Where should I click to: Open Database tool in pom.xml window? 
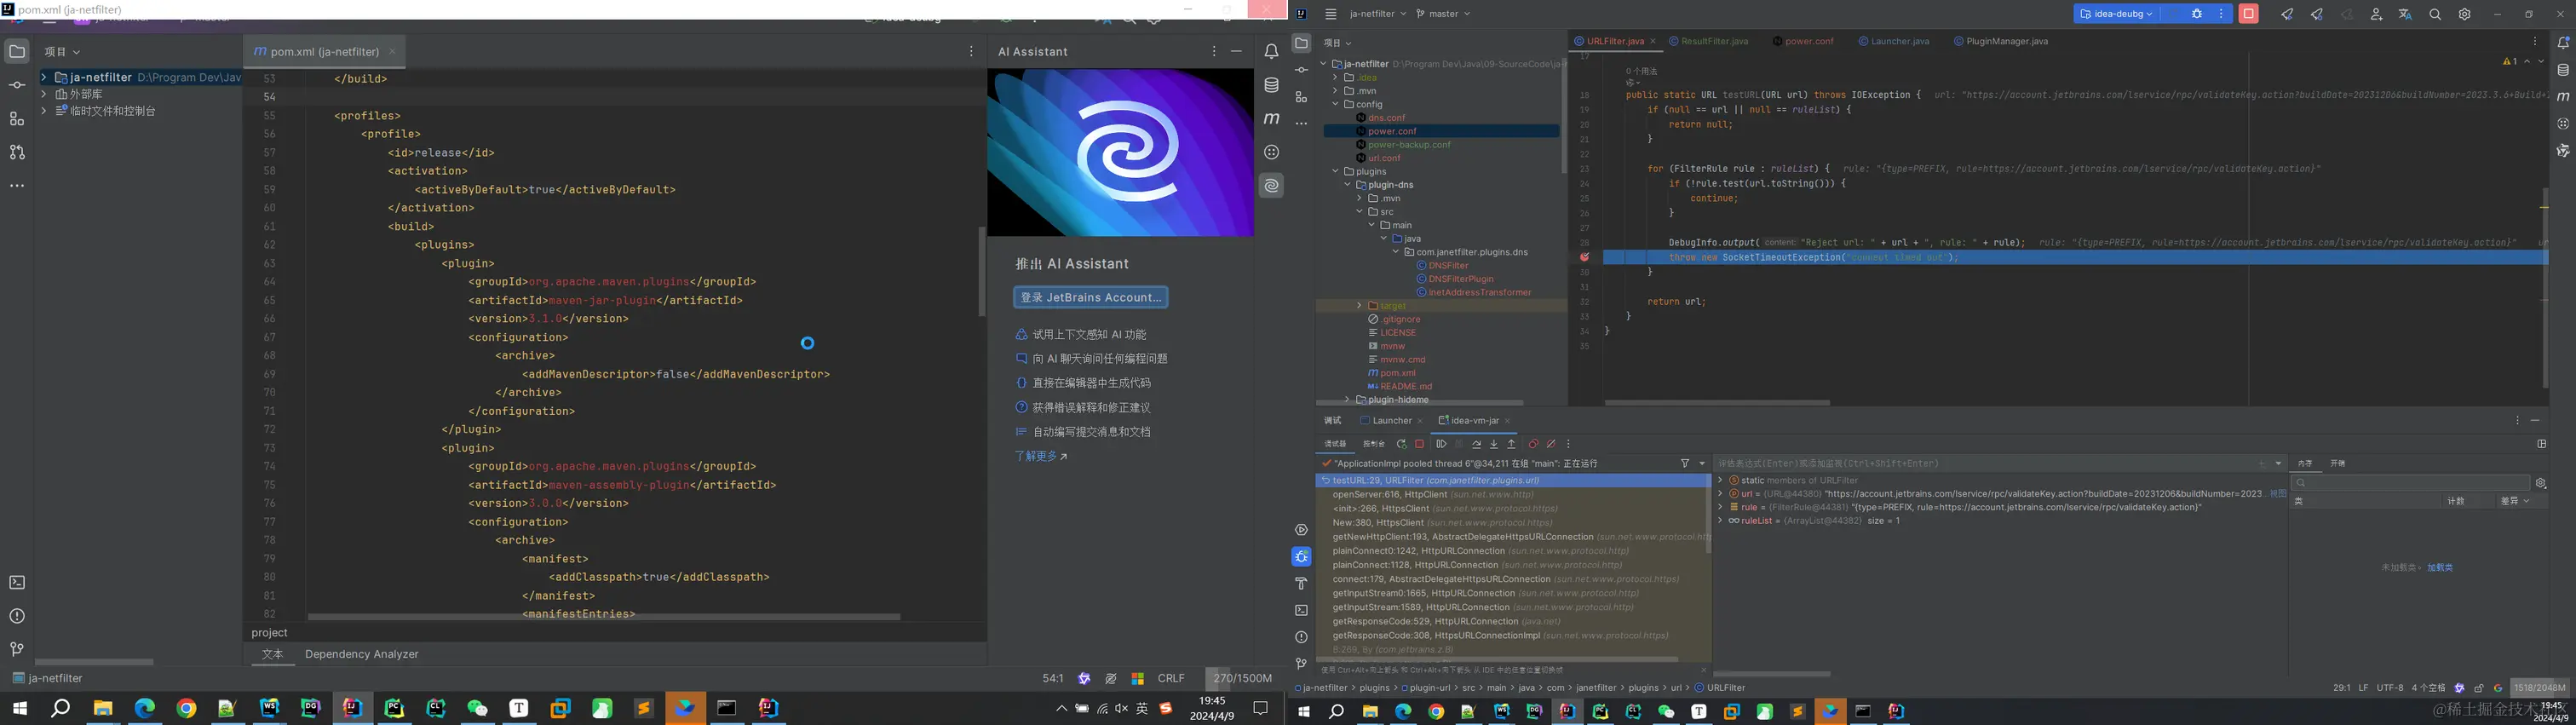(x=1271, y=85)
